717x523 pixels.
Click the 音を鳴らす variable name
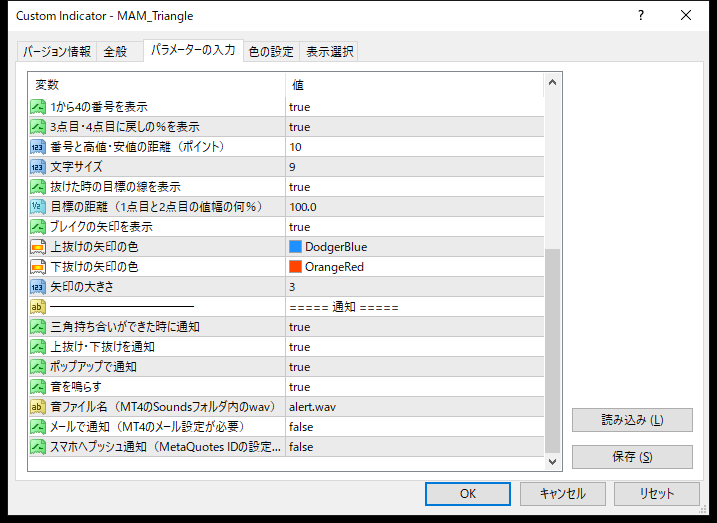pos(76,387)
